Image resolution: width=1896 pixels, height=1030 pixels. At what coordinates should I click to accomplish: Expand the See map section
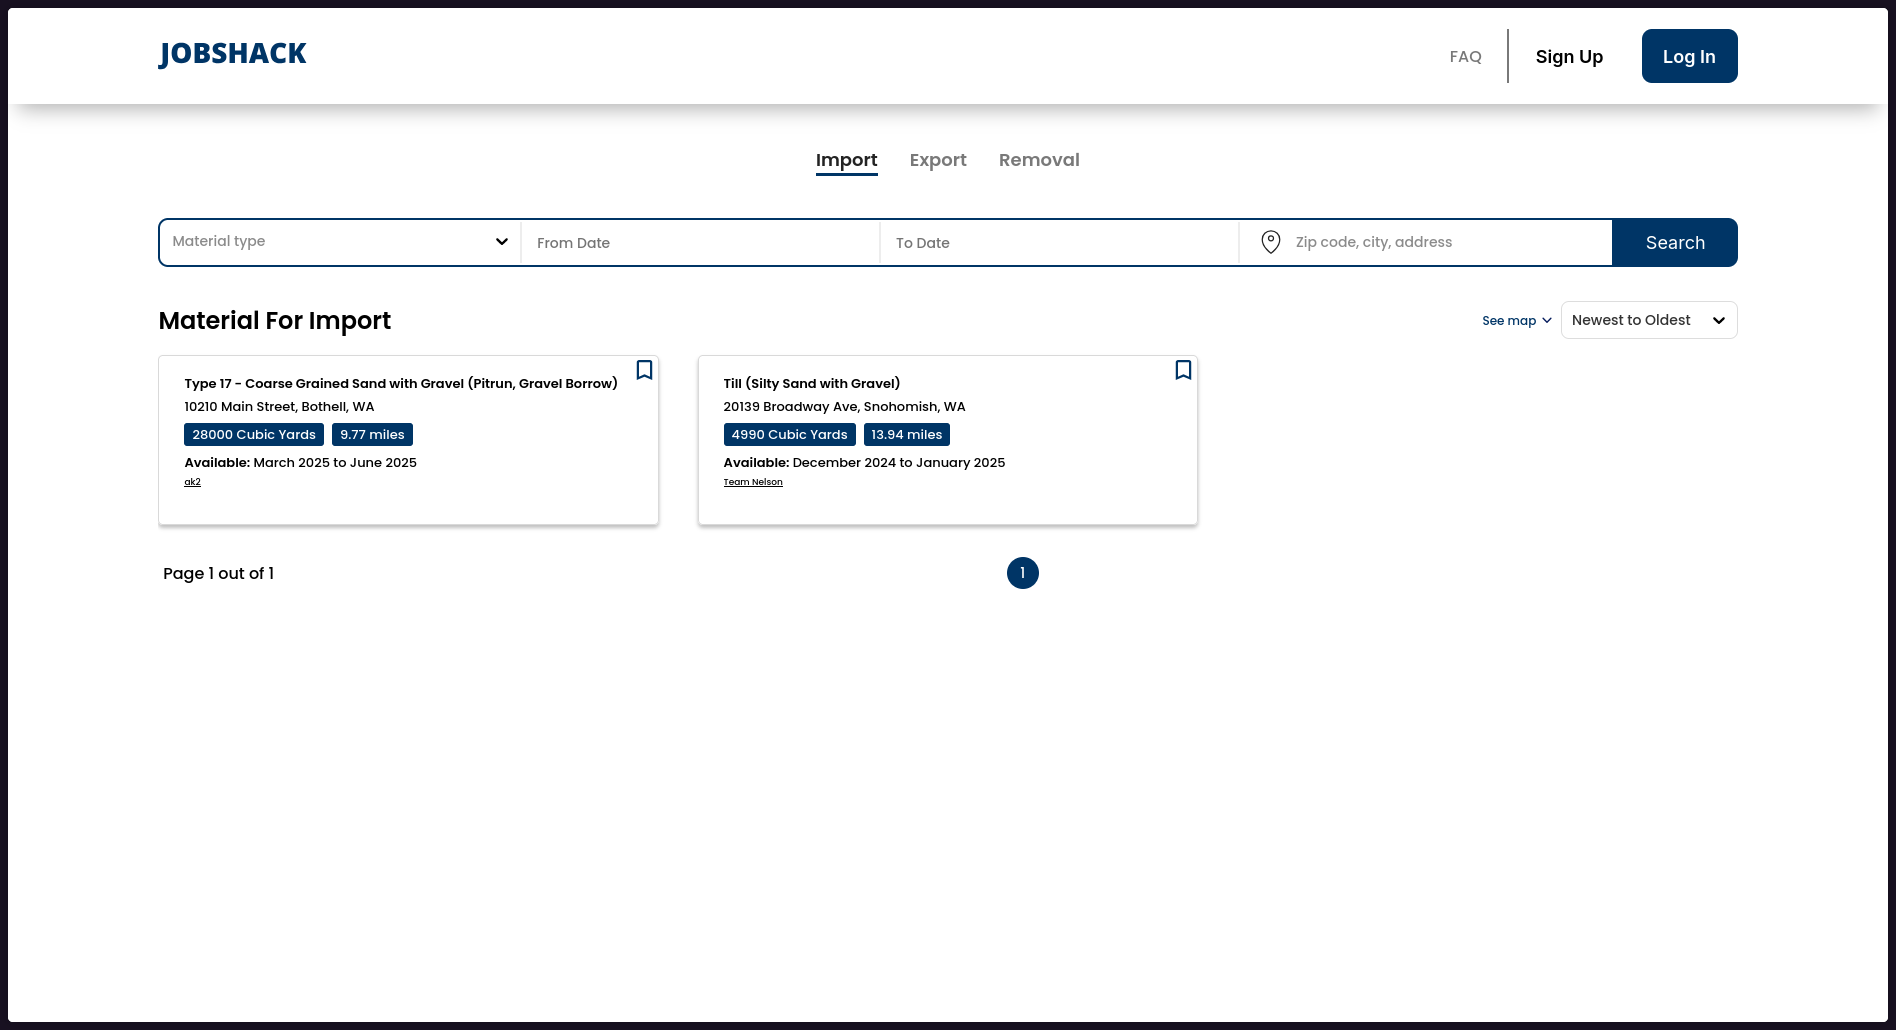(x=1516, y=321)
